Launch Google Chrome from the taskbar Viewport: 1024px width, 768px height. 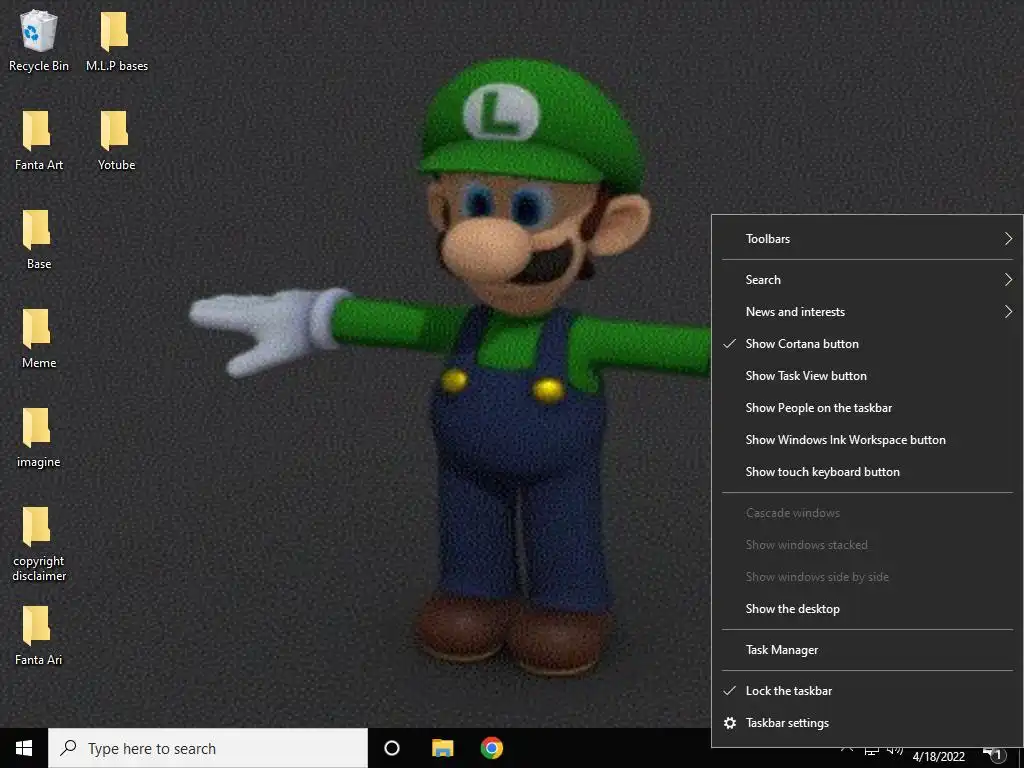[492, 748]
